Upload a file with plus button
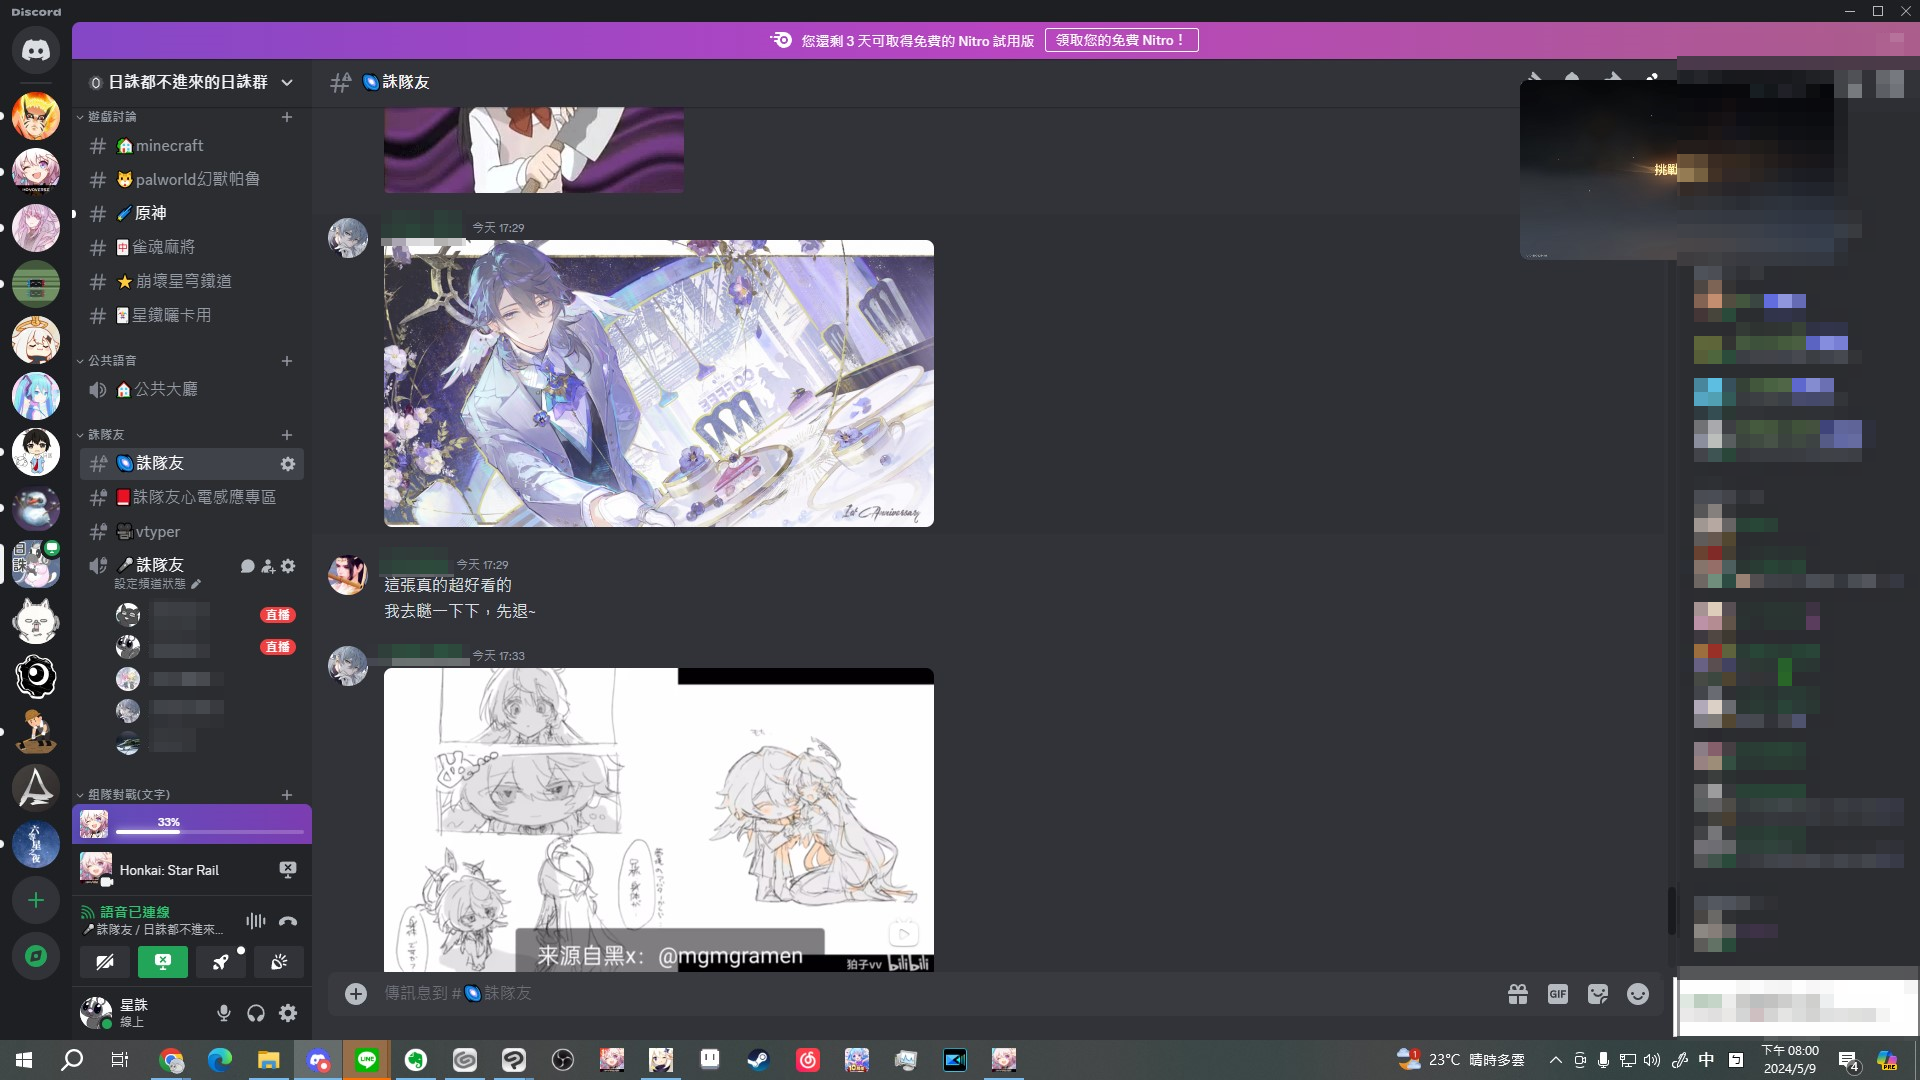 356,993
